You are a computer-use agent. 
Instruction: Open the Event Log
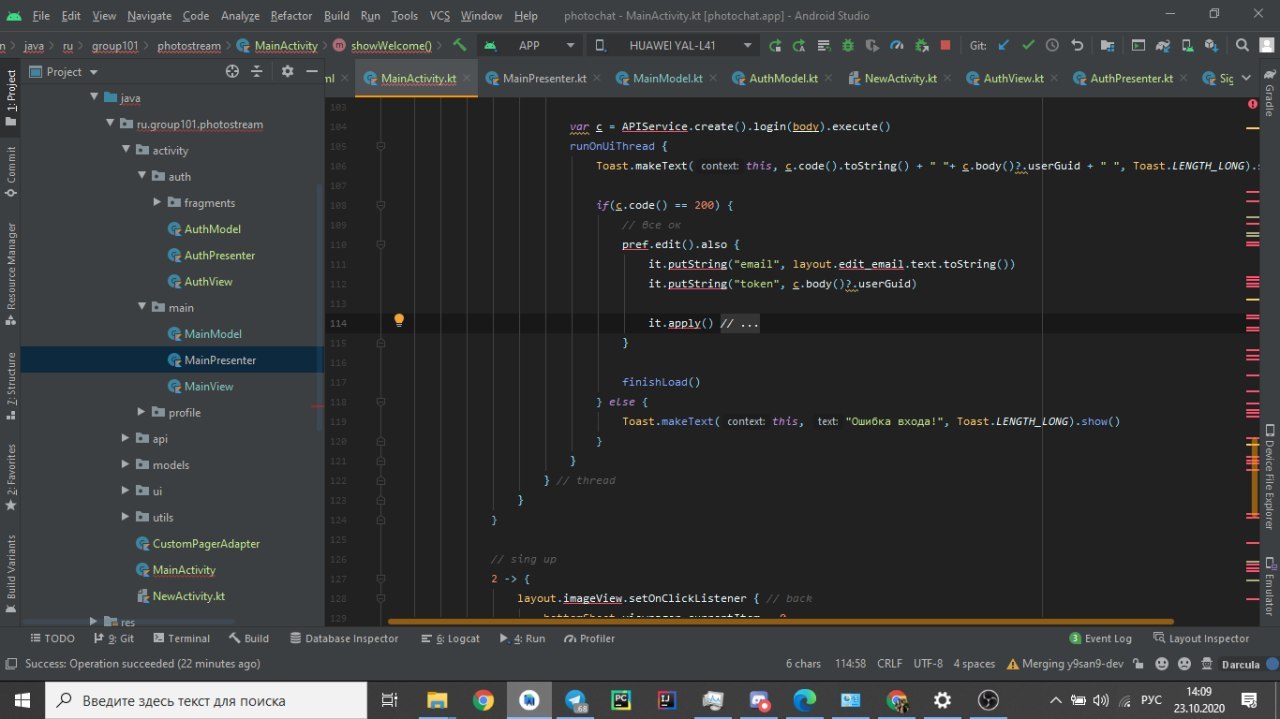tap(1100, 638)
